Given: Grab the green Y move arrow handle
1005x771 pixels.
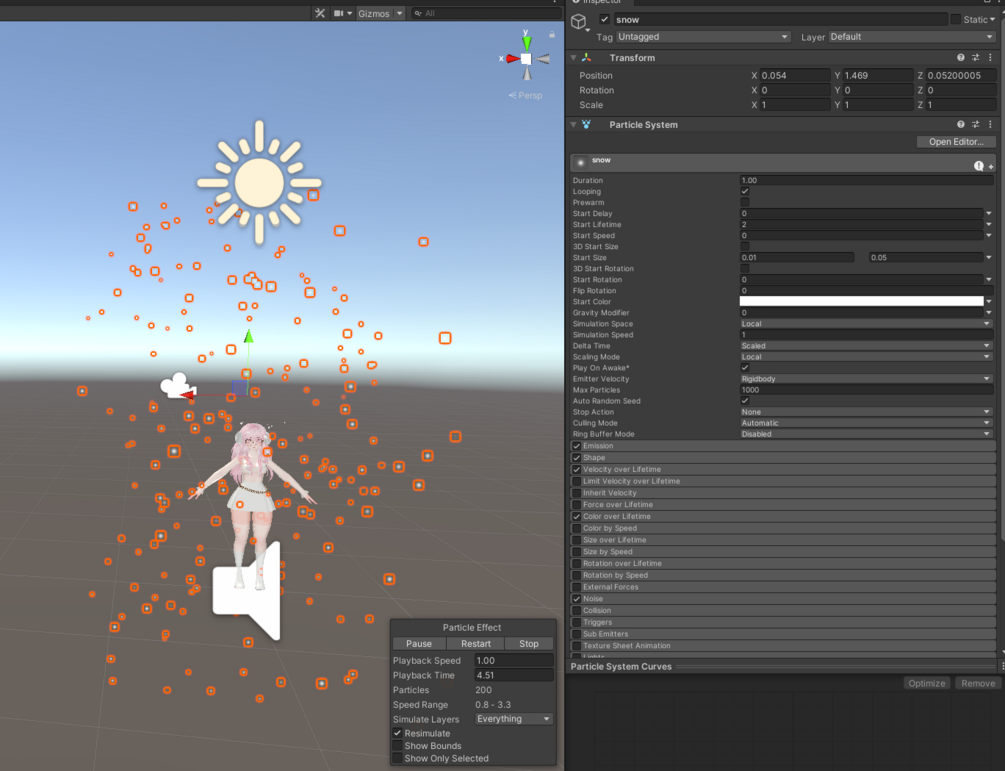Looking at the screenshot, I should pyautogui.click(x=249, y=336).
